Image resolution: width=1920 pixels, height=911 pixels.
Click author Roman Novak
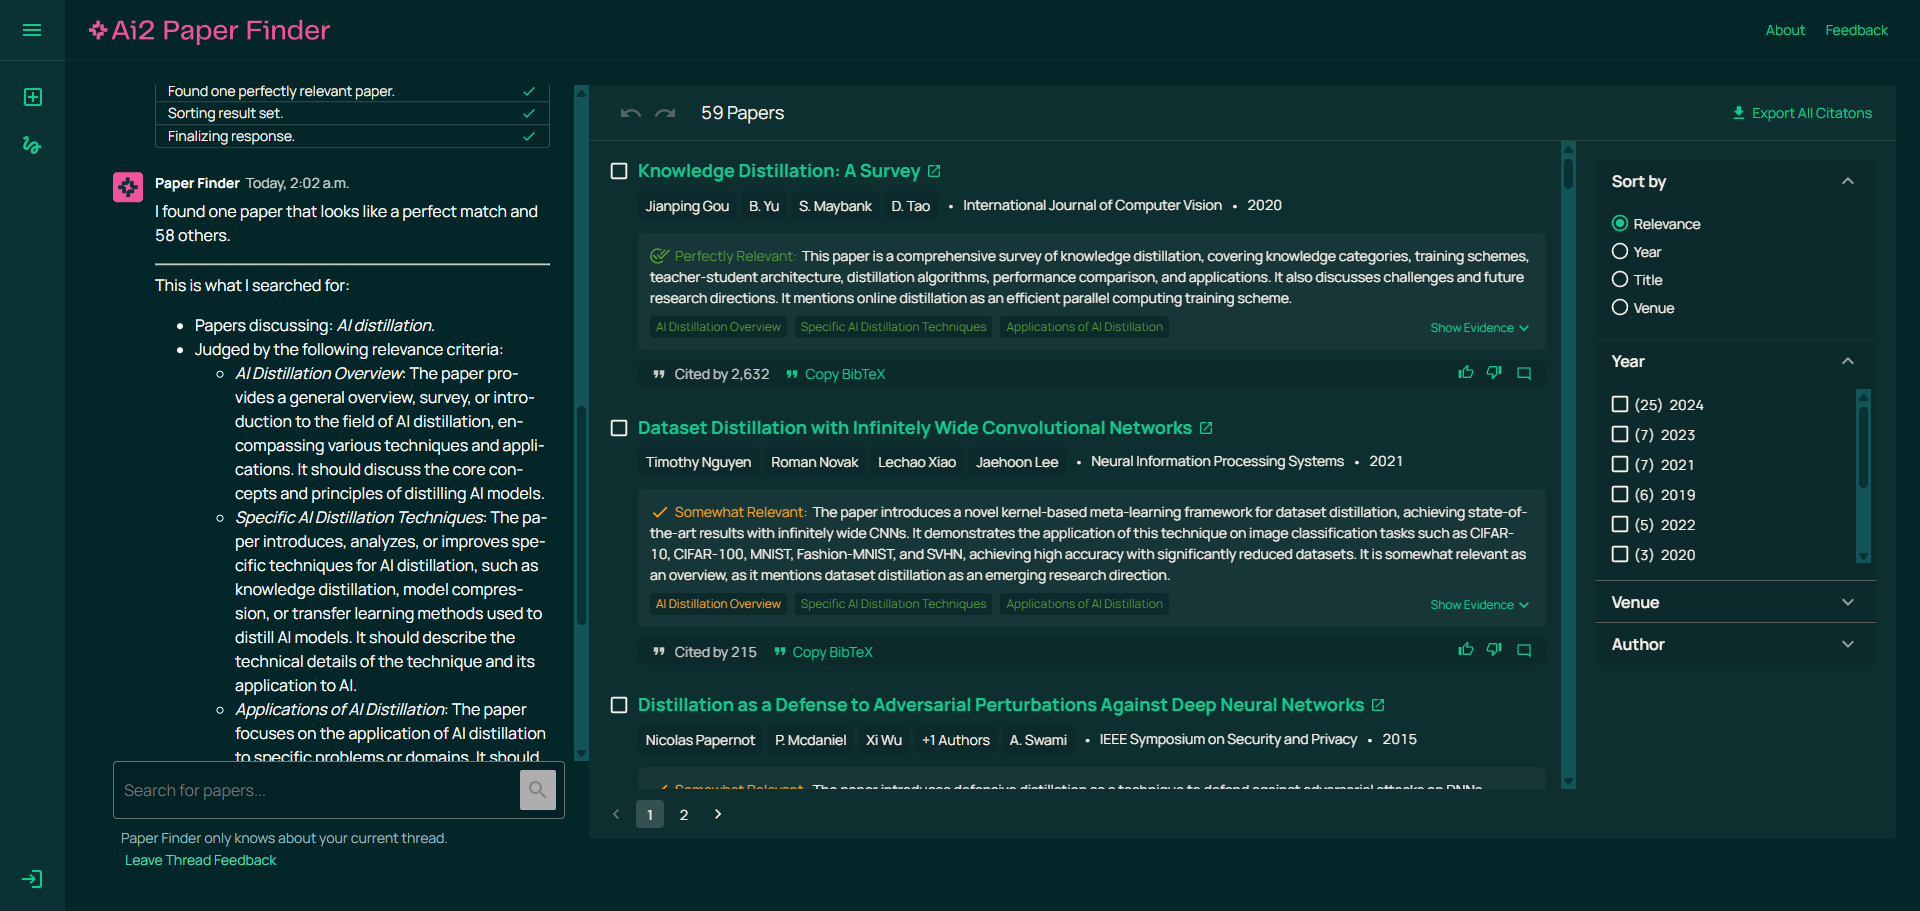(814, 462)
